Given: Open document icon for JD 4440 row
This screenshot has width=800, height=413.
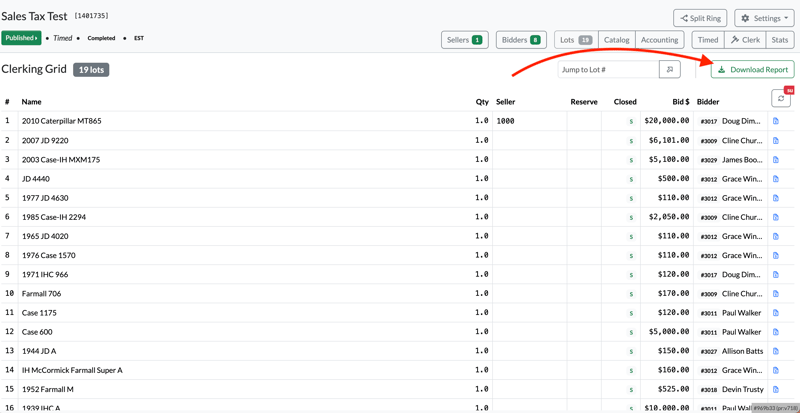Looking at the screenshot, I should [x=776, y=179].
